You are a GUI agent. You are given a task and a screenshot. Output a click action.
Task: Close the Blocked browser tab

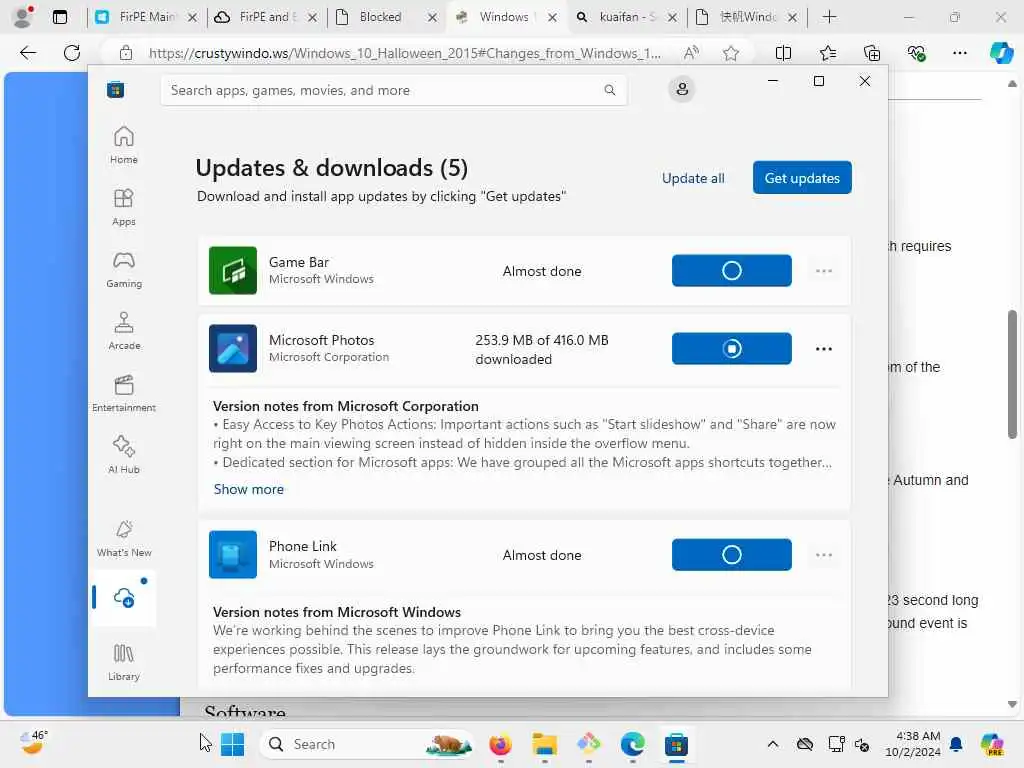pos(432,18)
